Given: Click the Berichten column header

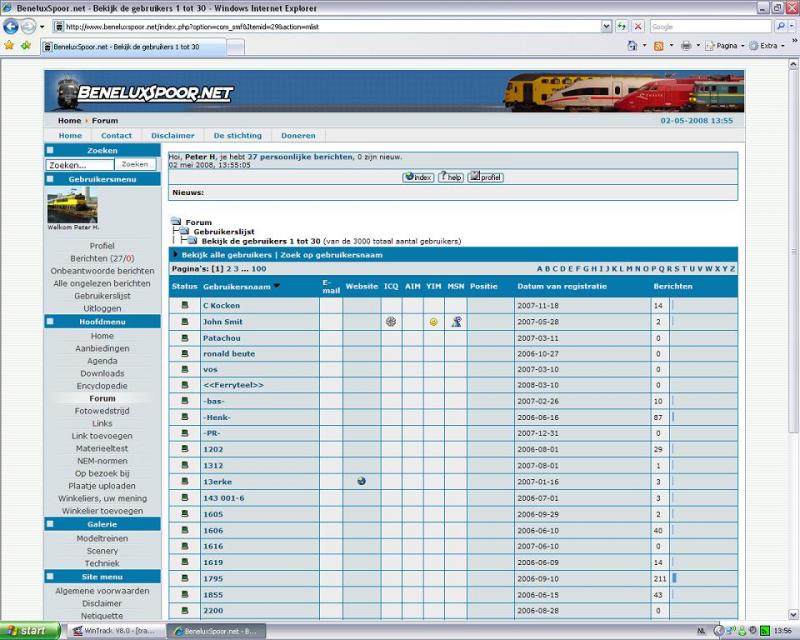Looking at the screenshot, I should tap(672, 286).
